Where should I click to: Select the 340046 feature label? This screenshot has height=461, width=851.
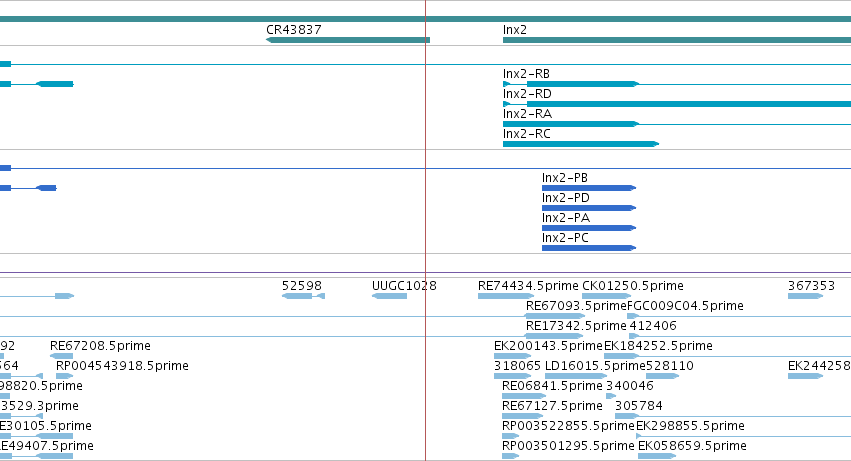(630, 387)
